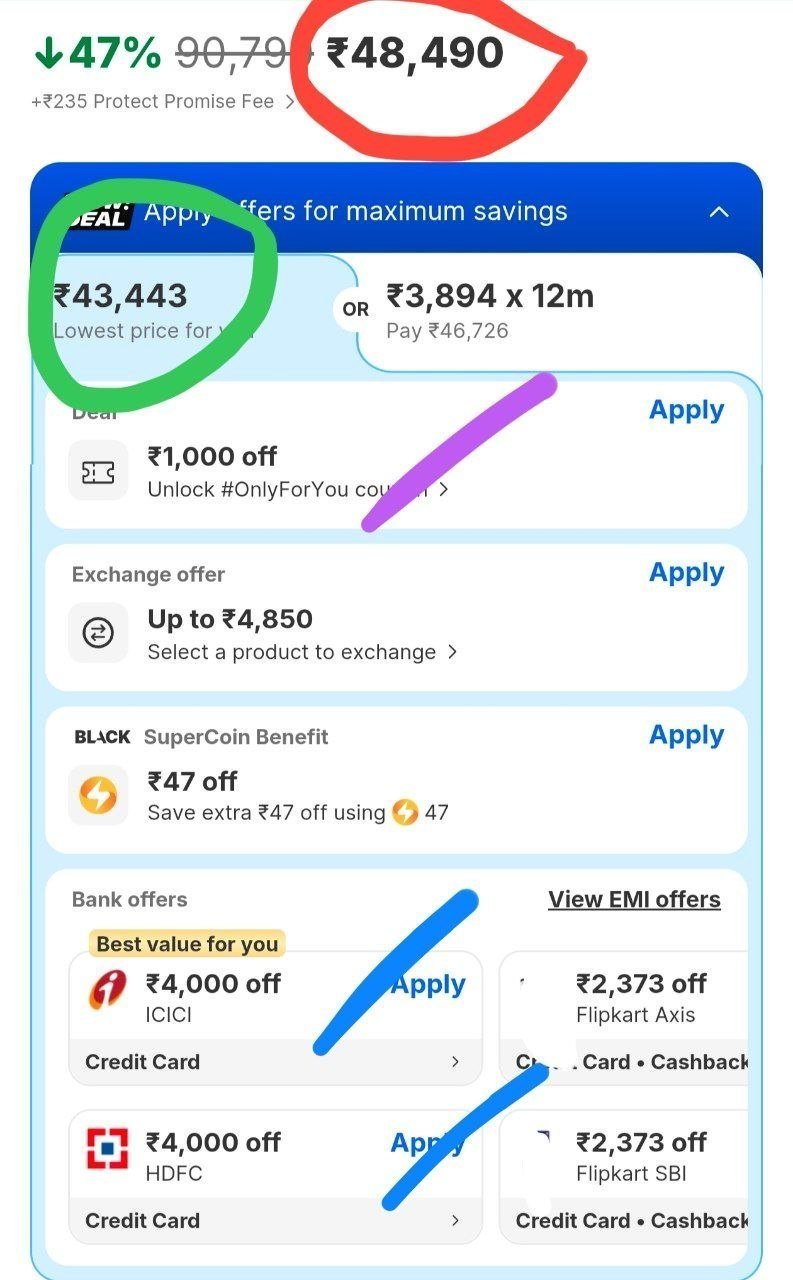Open View EMI offers link
793x1280 pixels.
coord(634,900)
